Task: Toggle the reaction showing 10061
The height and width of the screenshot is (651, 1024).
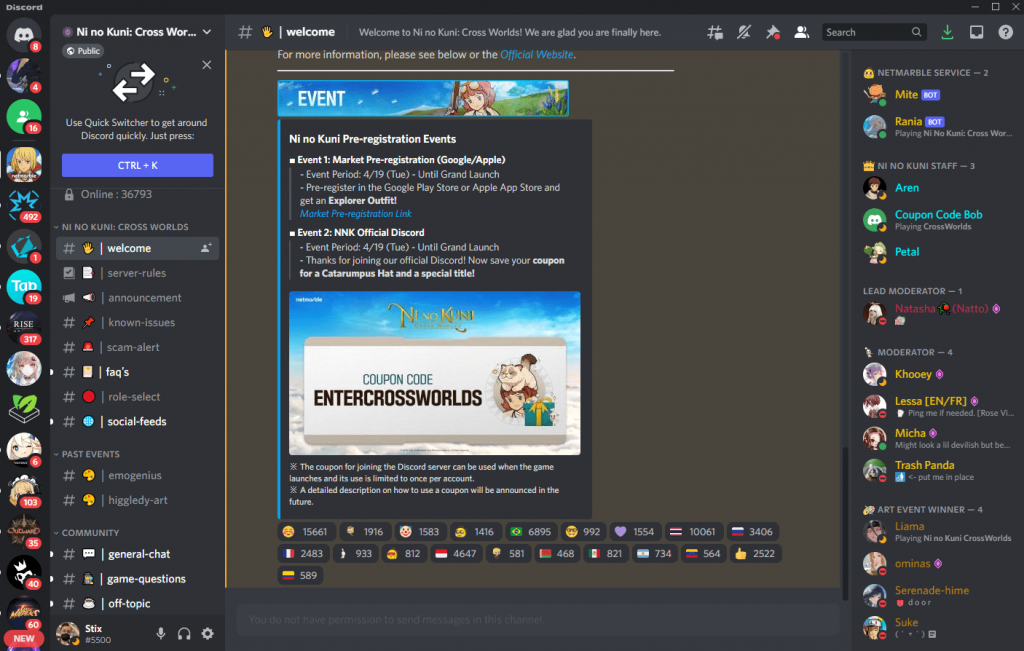Action: point(694,532)
